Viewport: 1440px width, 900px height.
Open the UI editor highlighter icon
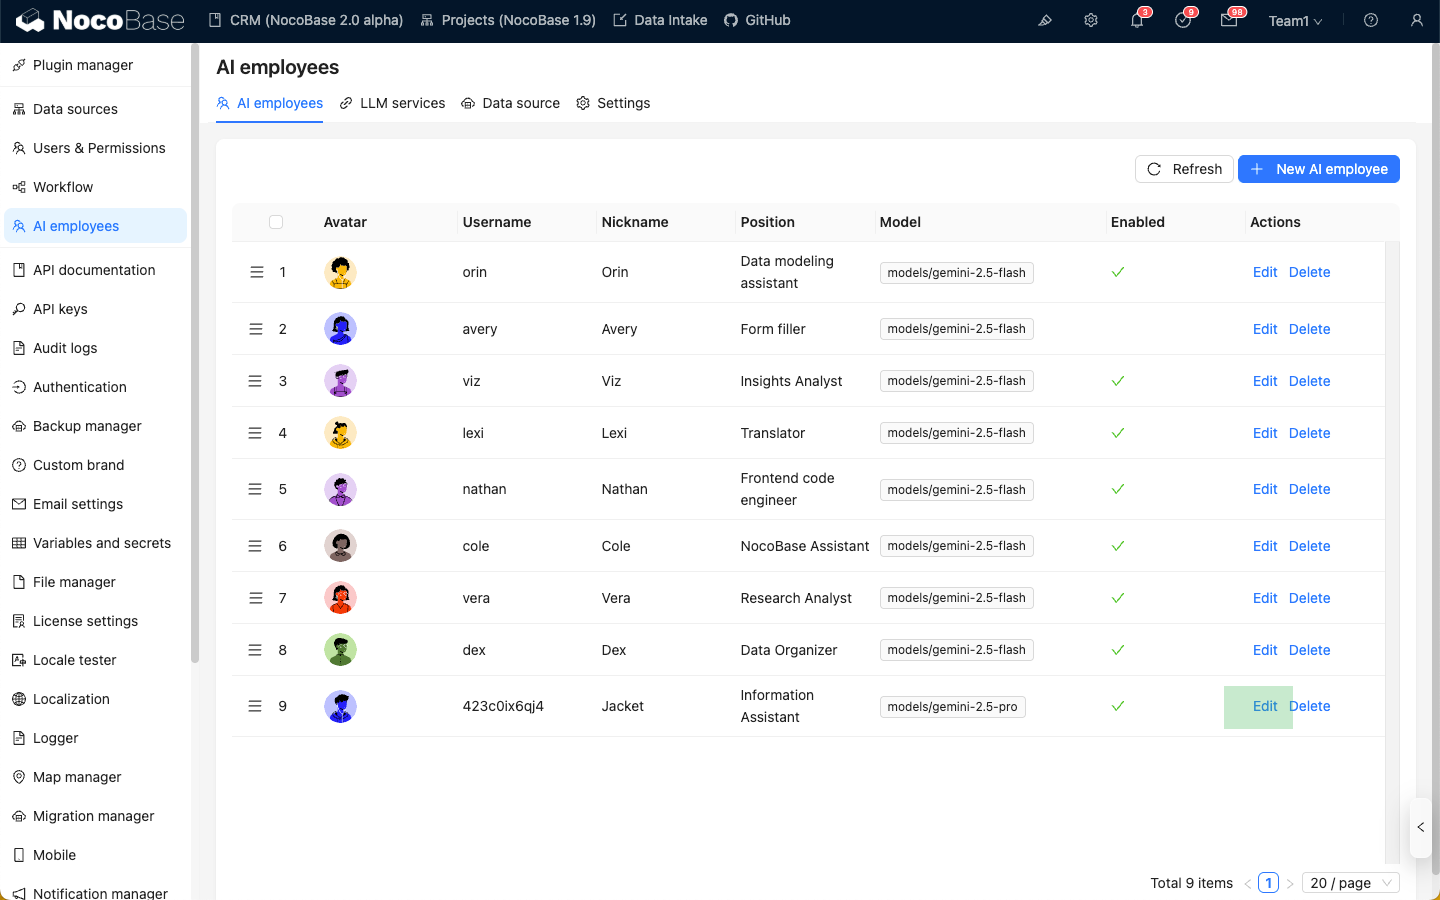click(x=1045, y=20)
